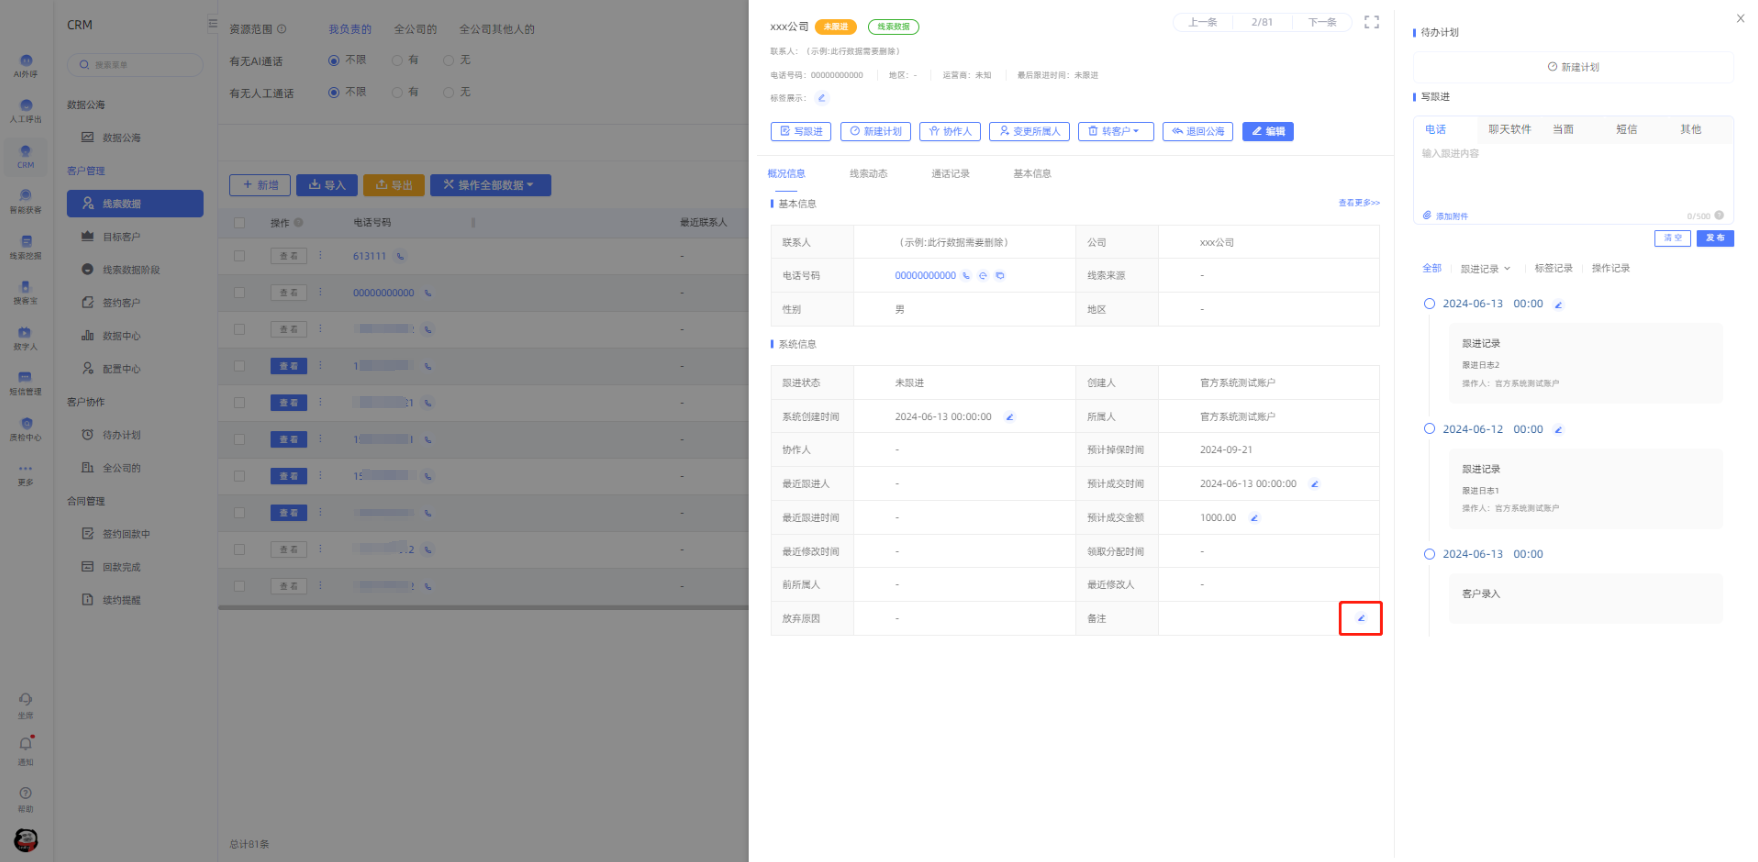Open the 转客户 dropdown
The image size is (1758, 862).
pos(1115,131)
